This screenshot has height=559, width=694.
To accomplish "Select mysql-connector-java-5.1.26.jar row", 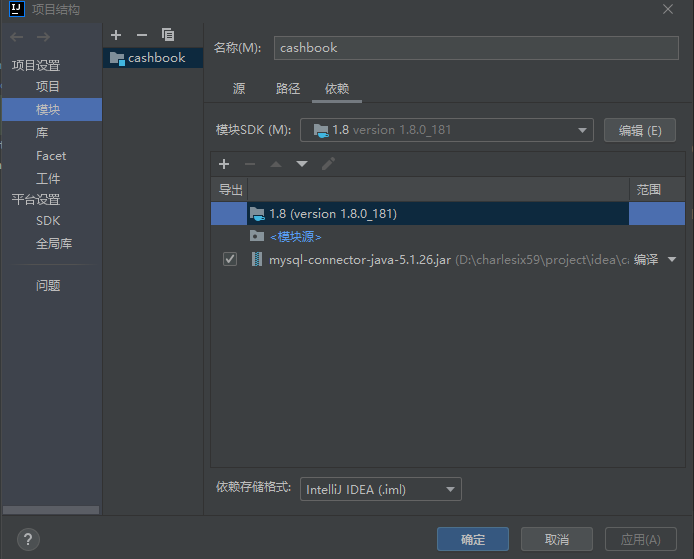I will (x=448, y=259).
